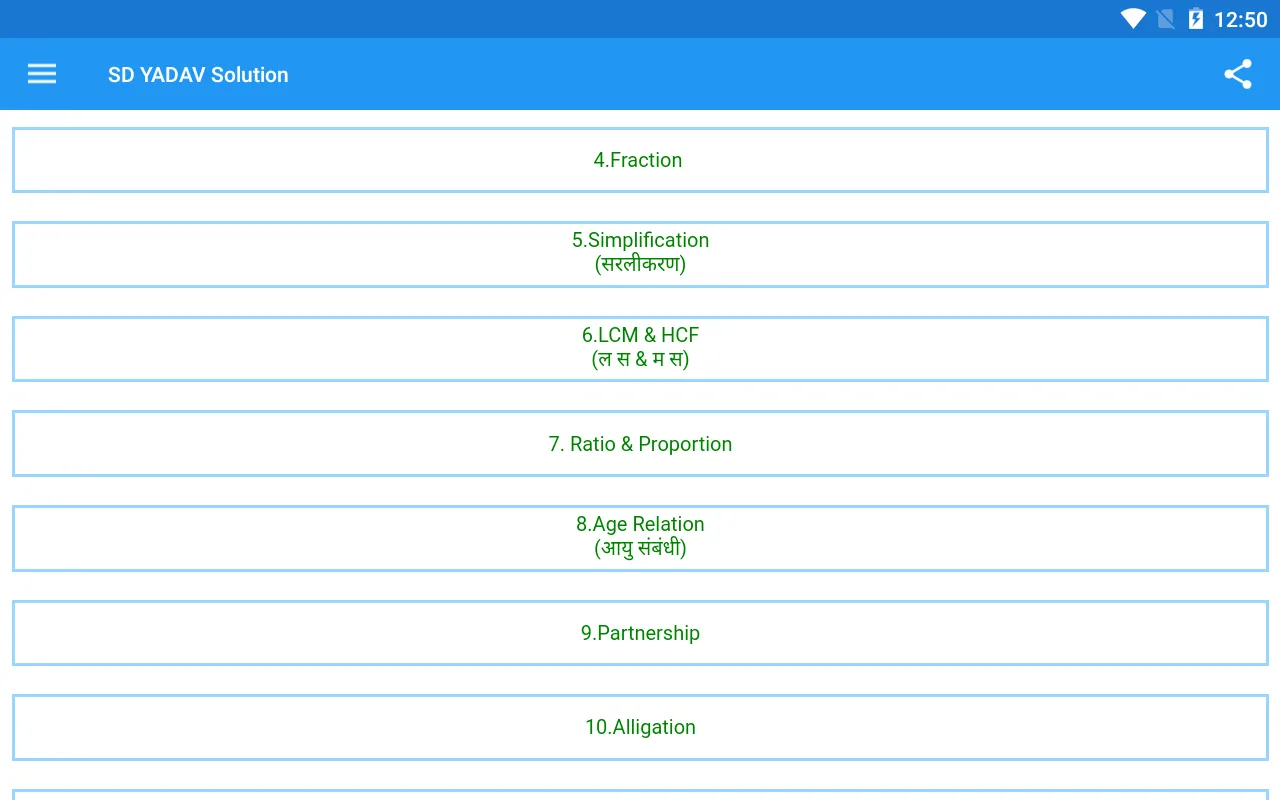Choose the 8.Age Relation chapter
The image size is (1280, 800).
640,538
